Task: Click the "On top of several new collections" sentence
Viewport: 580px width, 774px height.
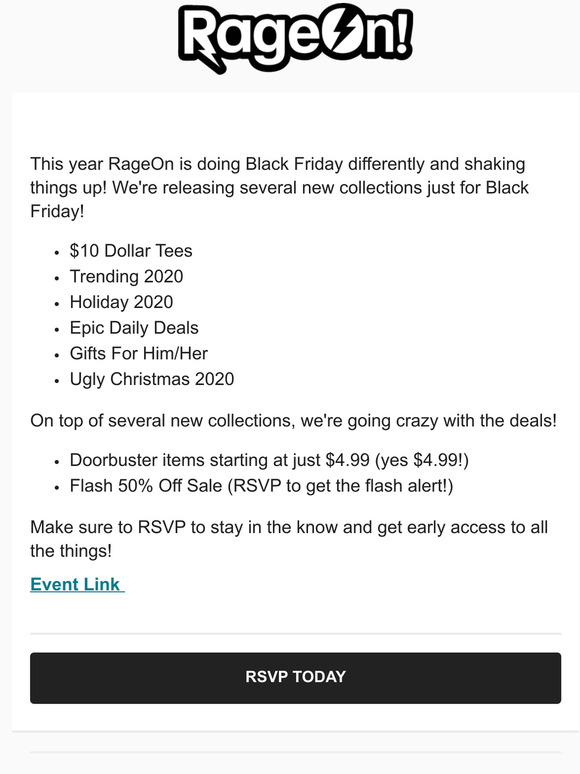Action: tap(293, 421)
